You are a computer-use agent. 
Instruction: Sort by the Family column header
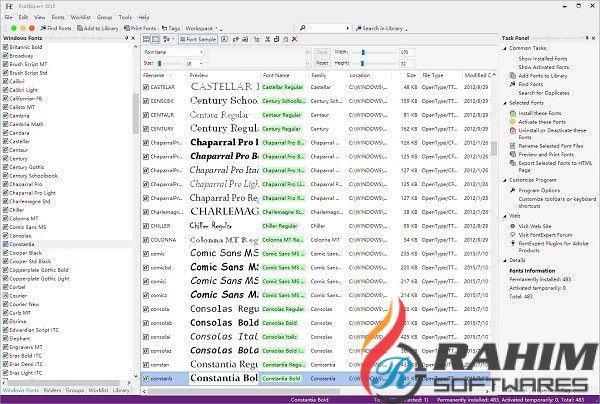coord(327,75)
